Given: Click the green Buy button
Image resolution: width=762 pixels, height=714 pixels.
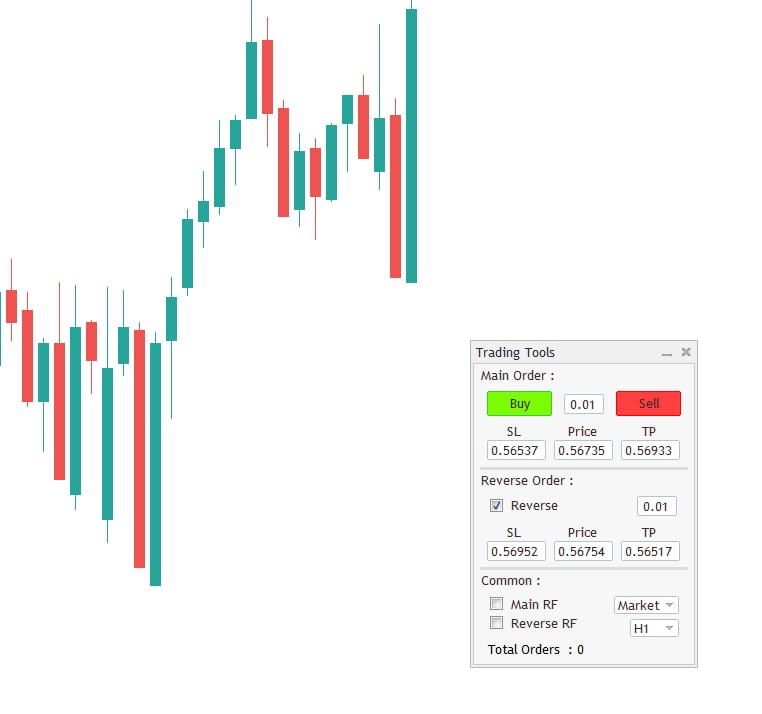Looking at the screenshot, I should pos(519,404).
